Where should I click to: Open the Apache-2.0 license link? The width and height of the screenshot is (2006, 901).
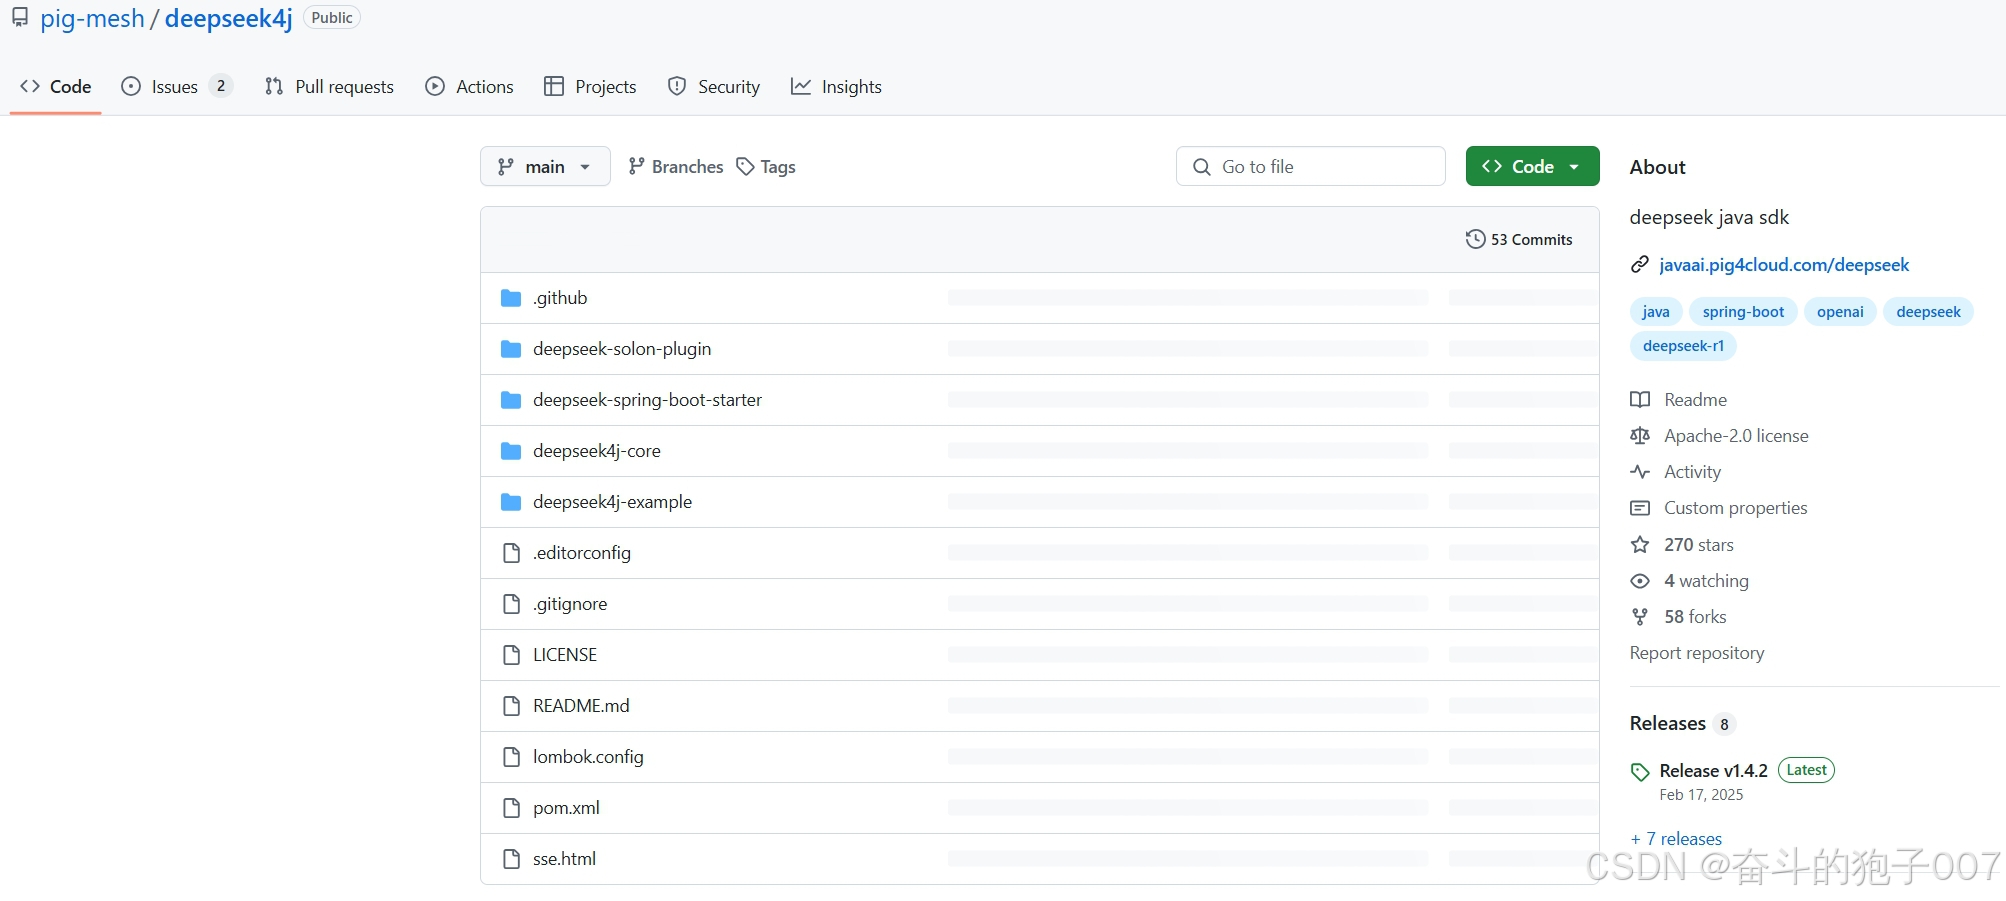point(1736,436)
